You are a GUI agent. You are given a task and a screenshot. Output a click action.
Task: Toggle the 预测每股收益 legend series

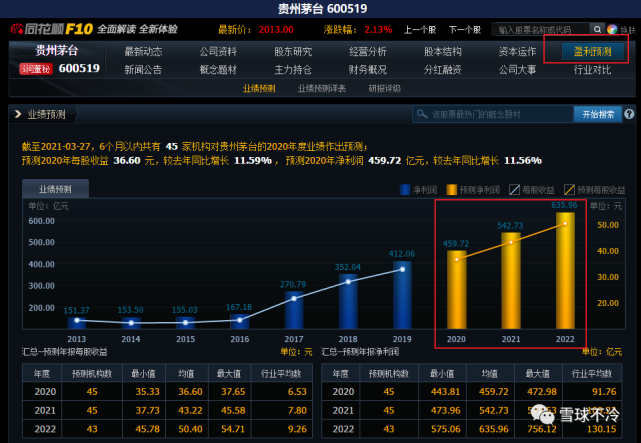(x=595, y=190)
